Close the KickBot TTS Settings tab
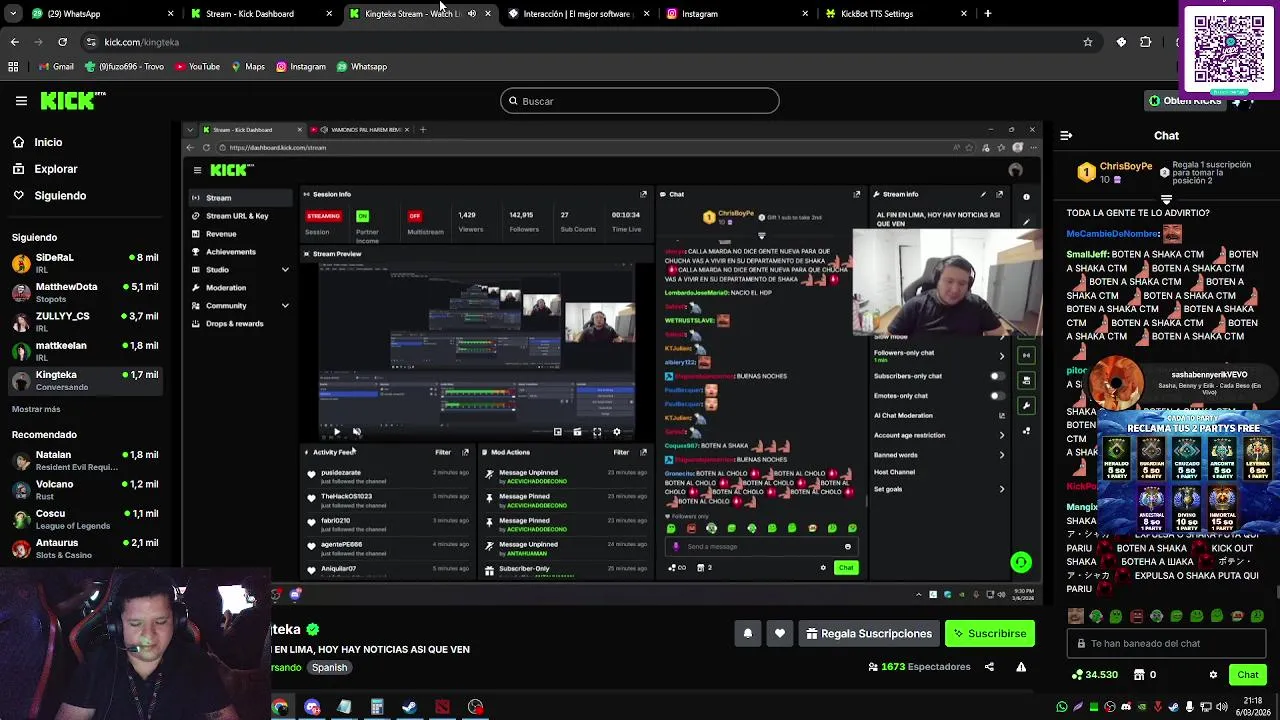This screenshot has height=720, width=1280. (x=964, y=14)
